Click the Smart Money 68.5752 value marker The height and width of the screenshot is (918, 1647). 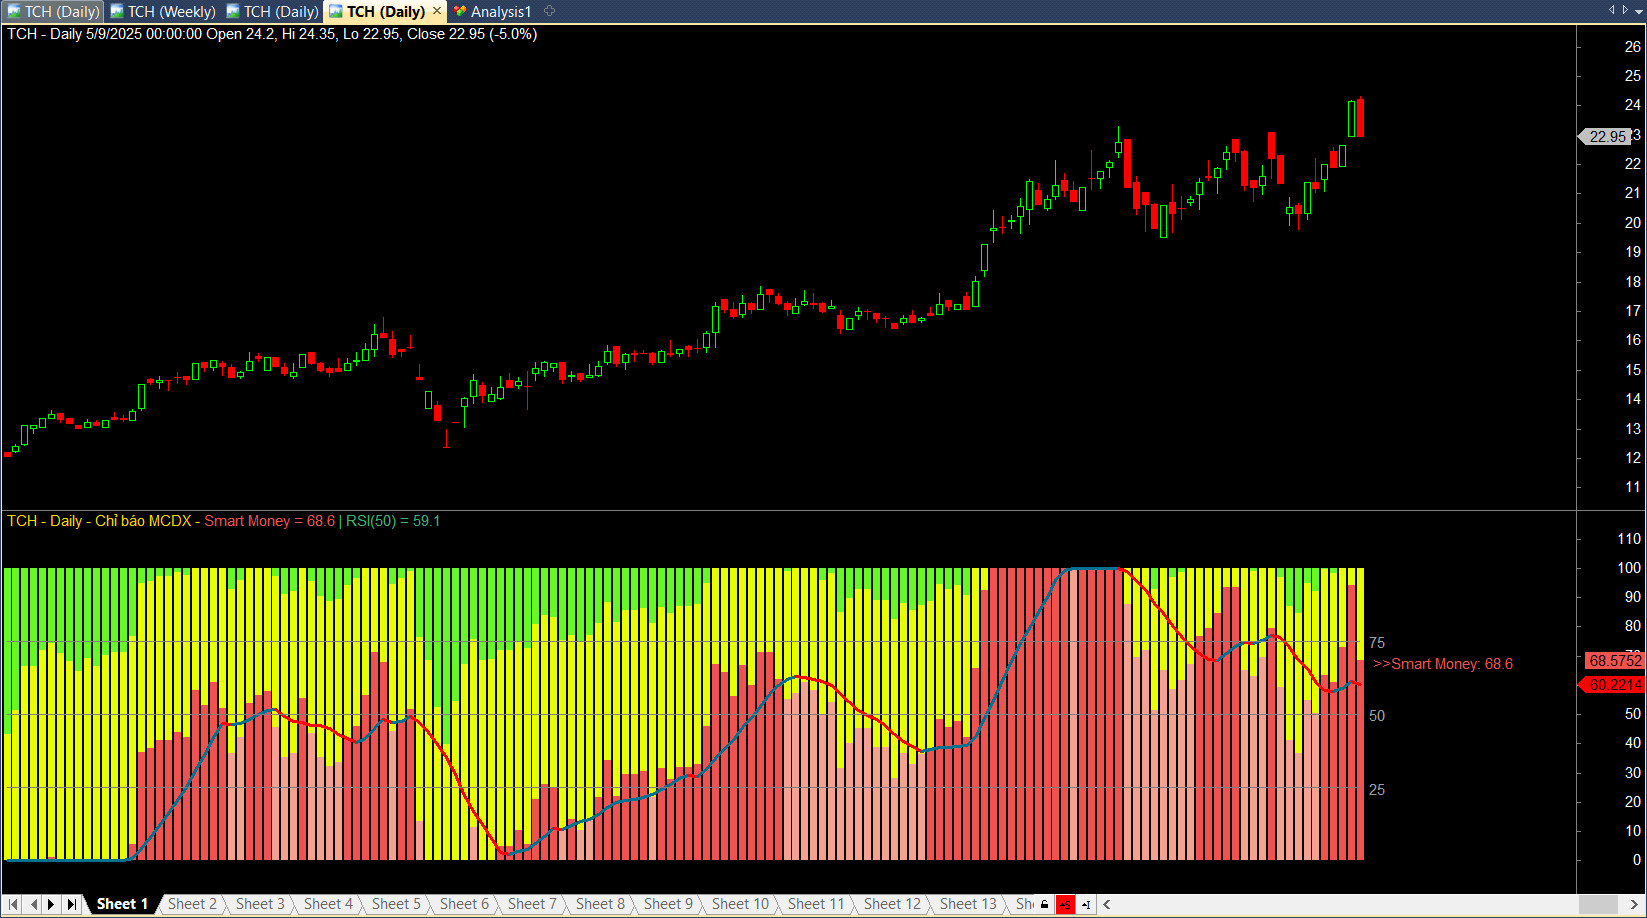1614,661
